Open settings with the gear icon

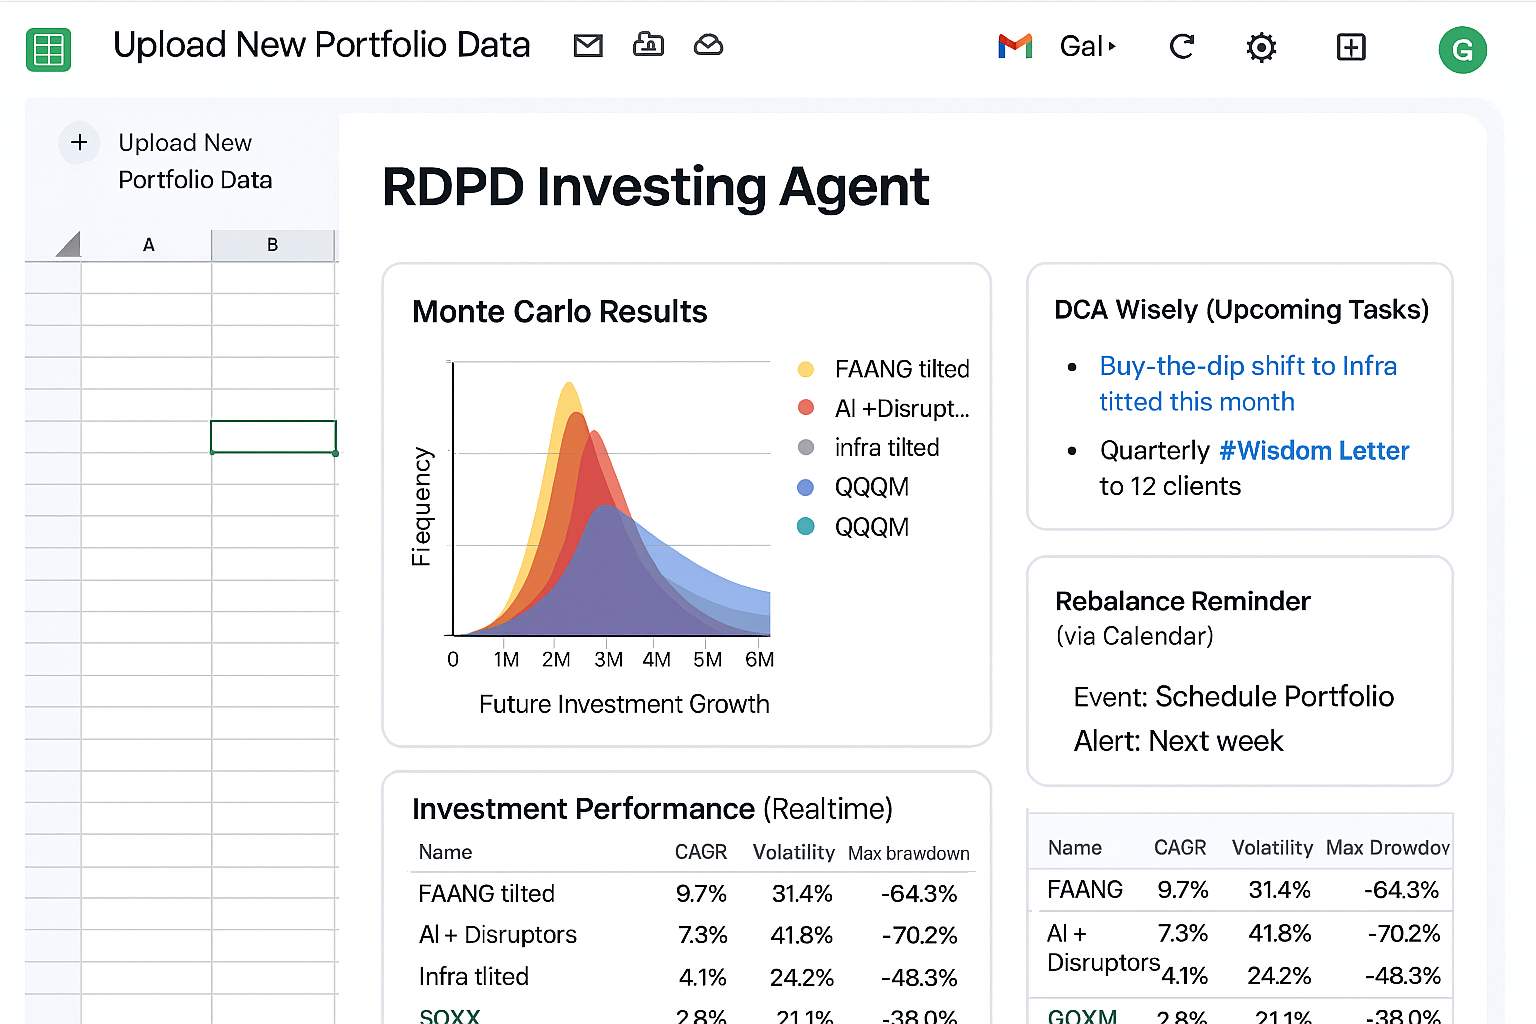pyautogui.click(x=1261, y=47)
